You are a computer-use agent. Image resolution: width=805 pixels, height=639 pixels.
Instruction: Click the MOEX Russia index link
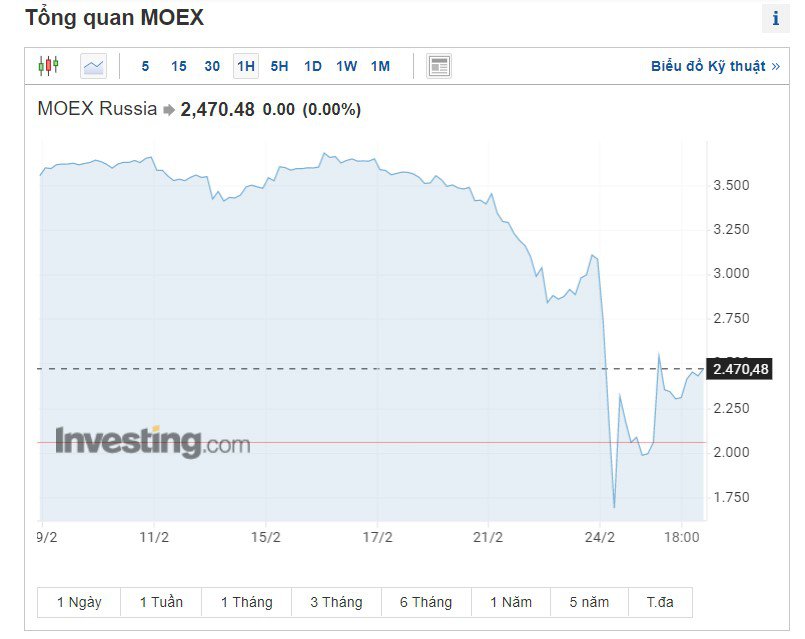pos(96,109)
